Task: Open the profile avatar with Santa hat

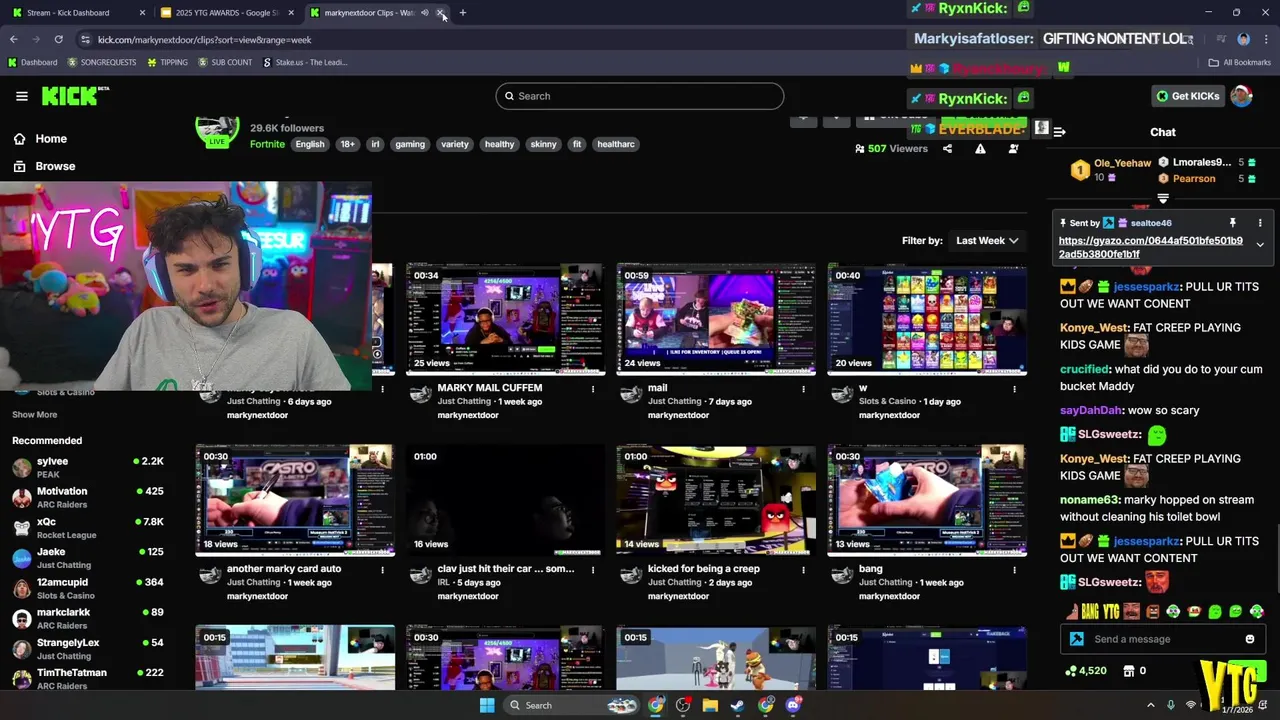Action: (1241, 96)
